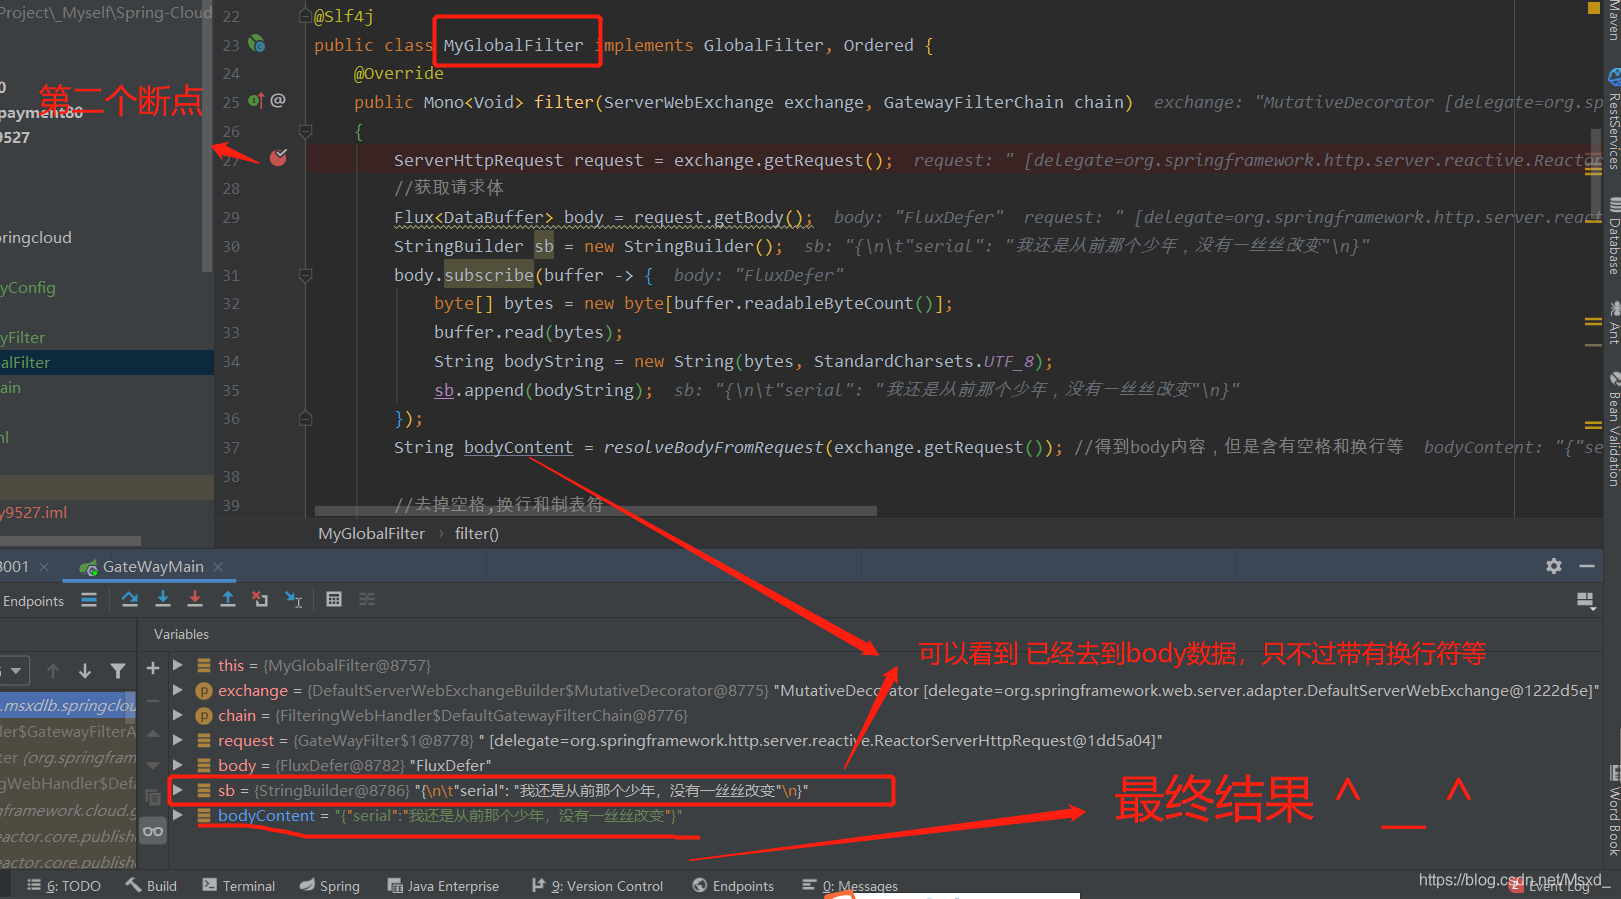1621x899 pixels.
Task: Open Messages tool window
Action: (850, 886)
